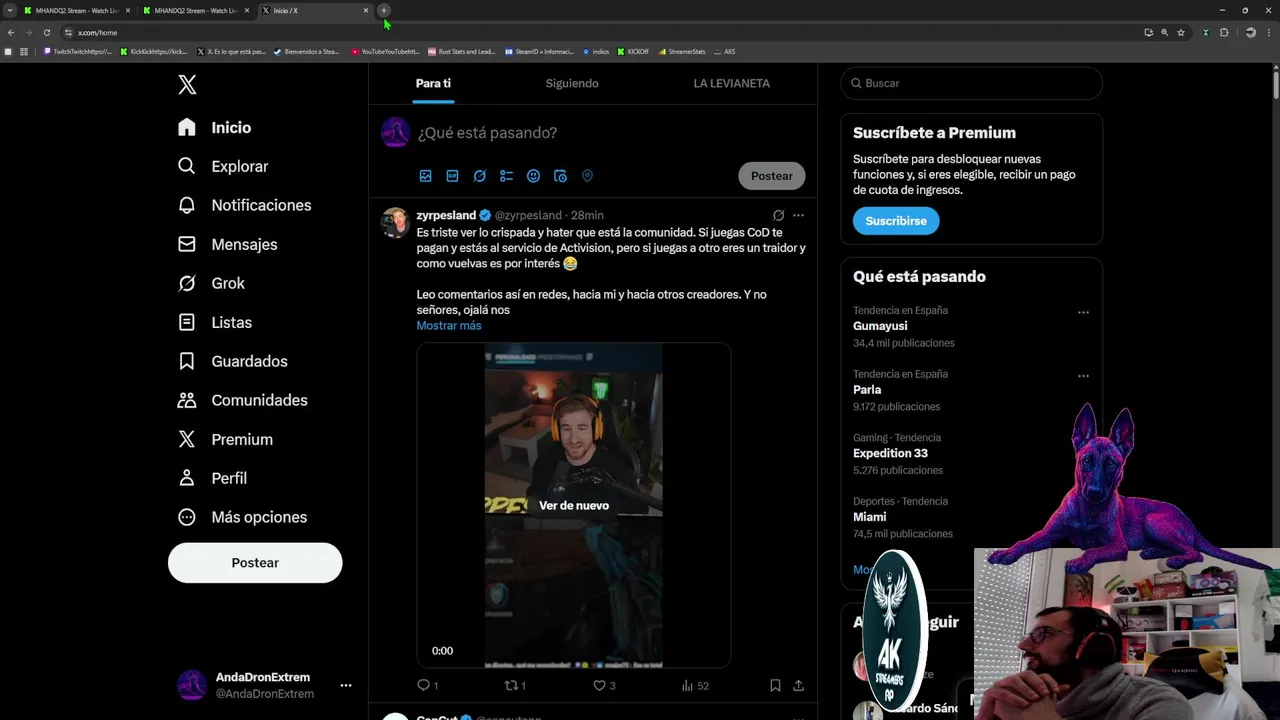1280x720 pixels.
Task: Open Inicio from the sidebar
Action: (215, 127)
